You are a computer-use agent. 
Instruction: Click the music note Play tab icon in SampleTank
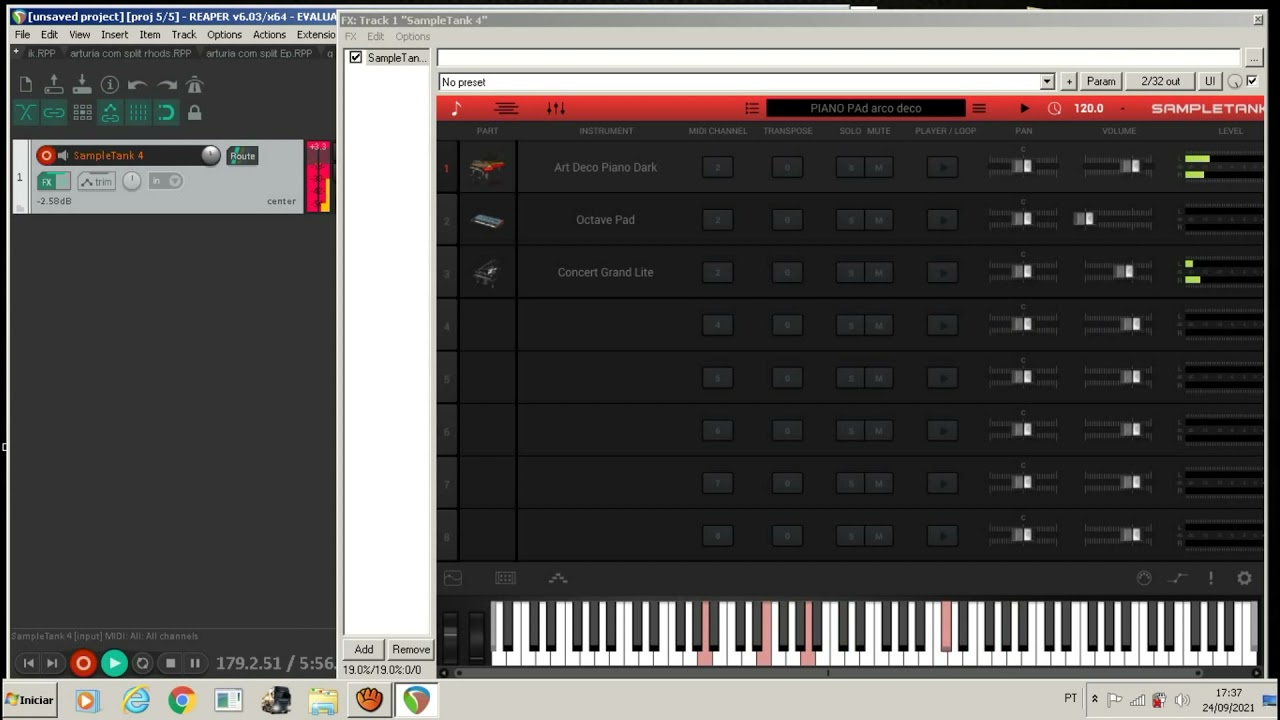(456, 108)
